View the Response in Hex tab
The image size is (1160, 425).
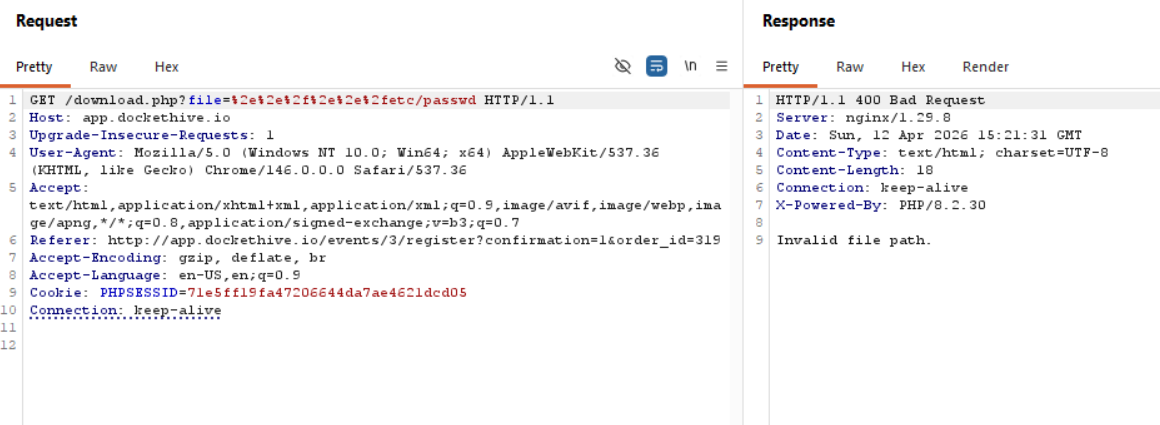pos(912,67)
